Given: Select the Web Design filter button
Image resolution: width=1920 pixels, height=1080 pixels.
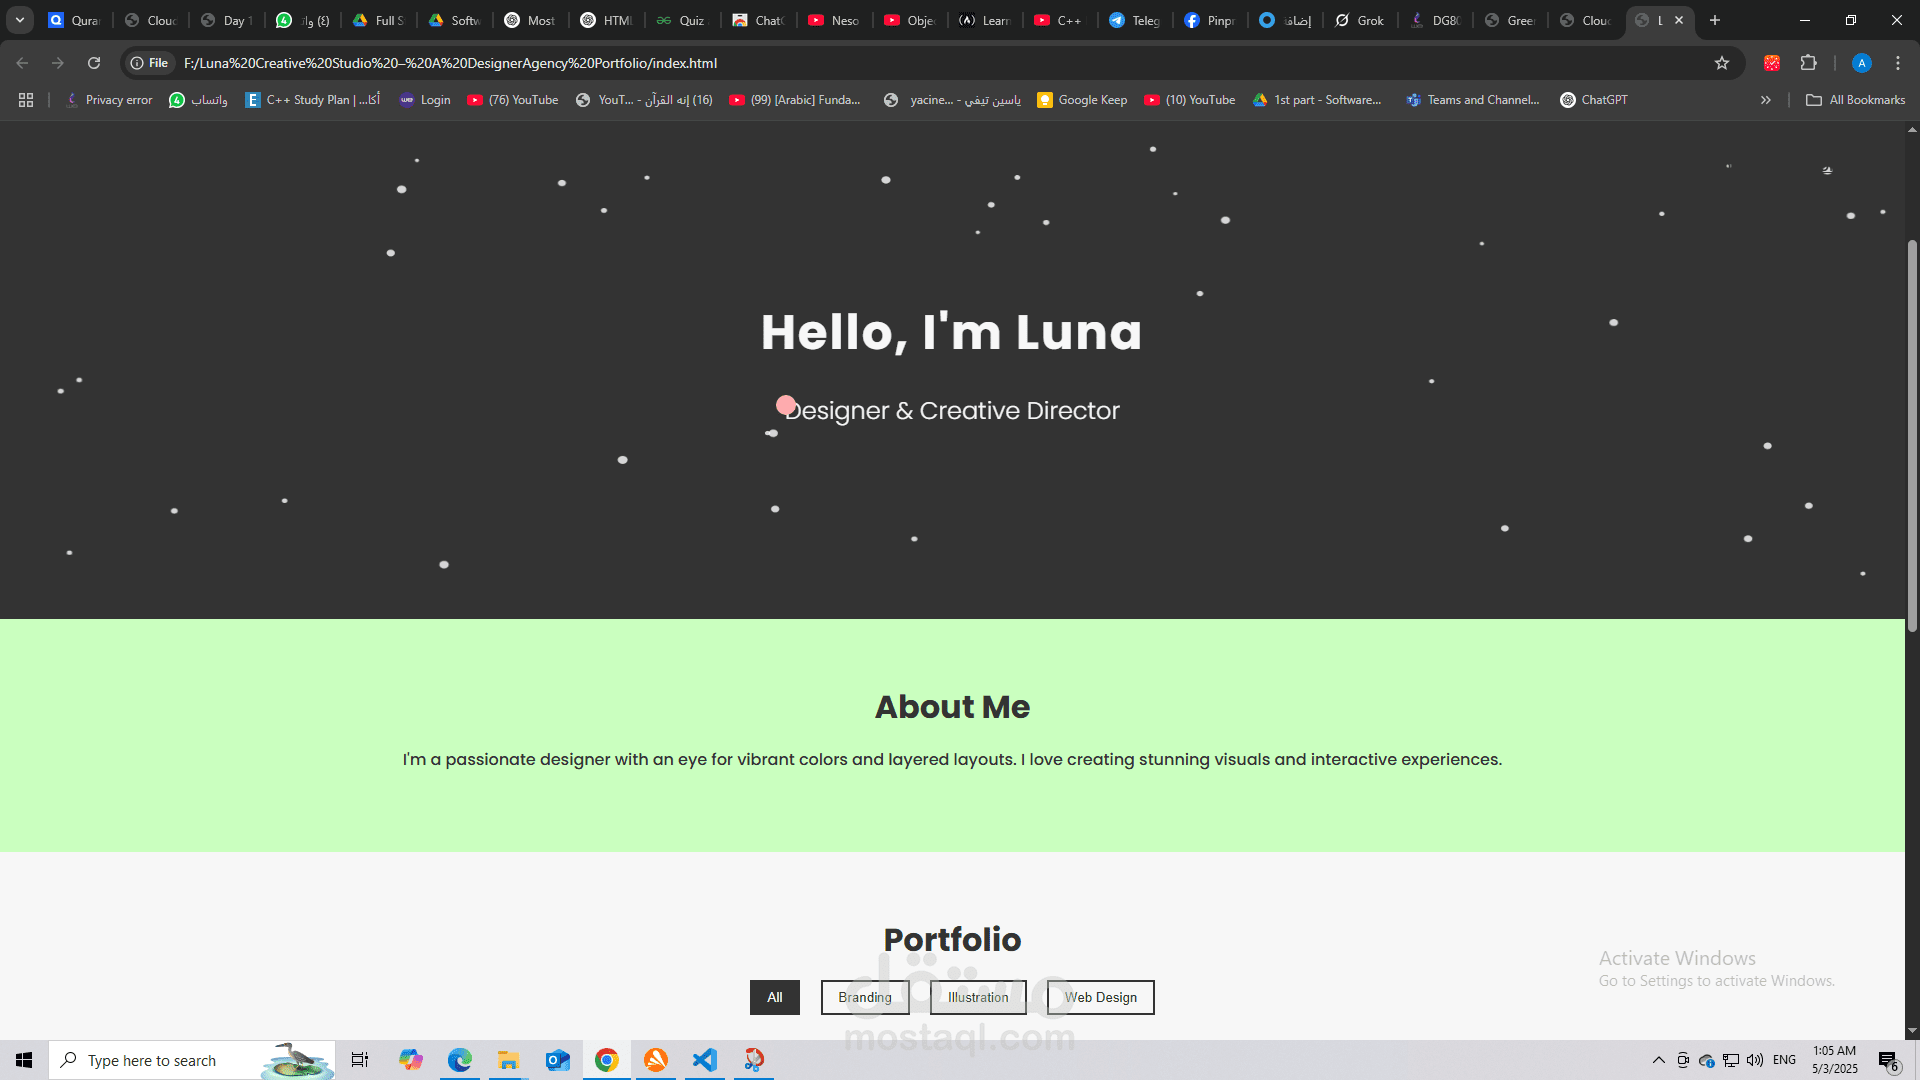Looking at the screenshot, I should tap(1100, 997).
